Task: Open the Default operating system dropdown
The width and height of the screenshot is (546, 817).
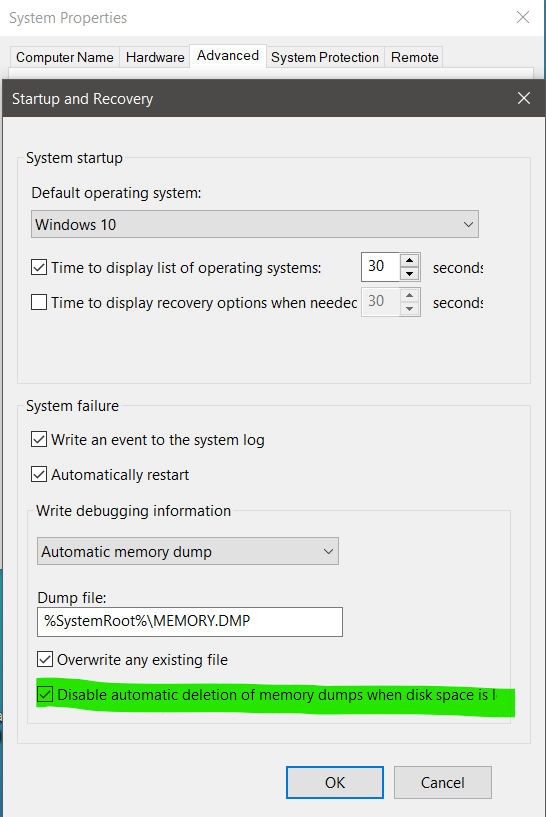Action: point(255,225)
